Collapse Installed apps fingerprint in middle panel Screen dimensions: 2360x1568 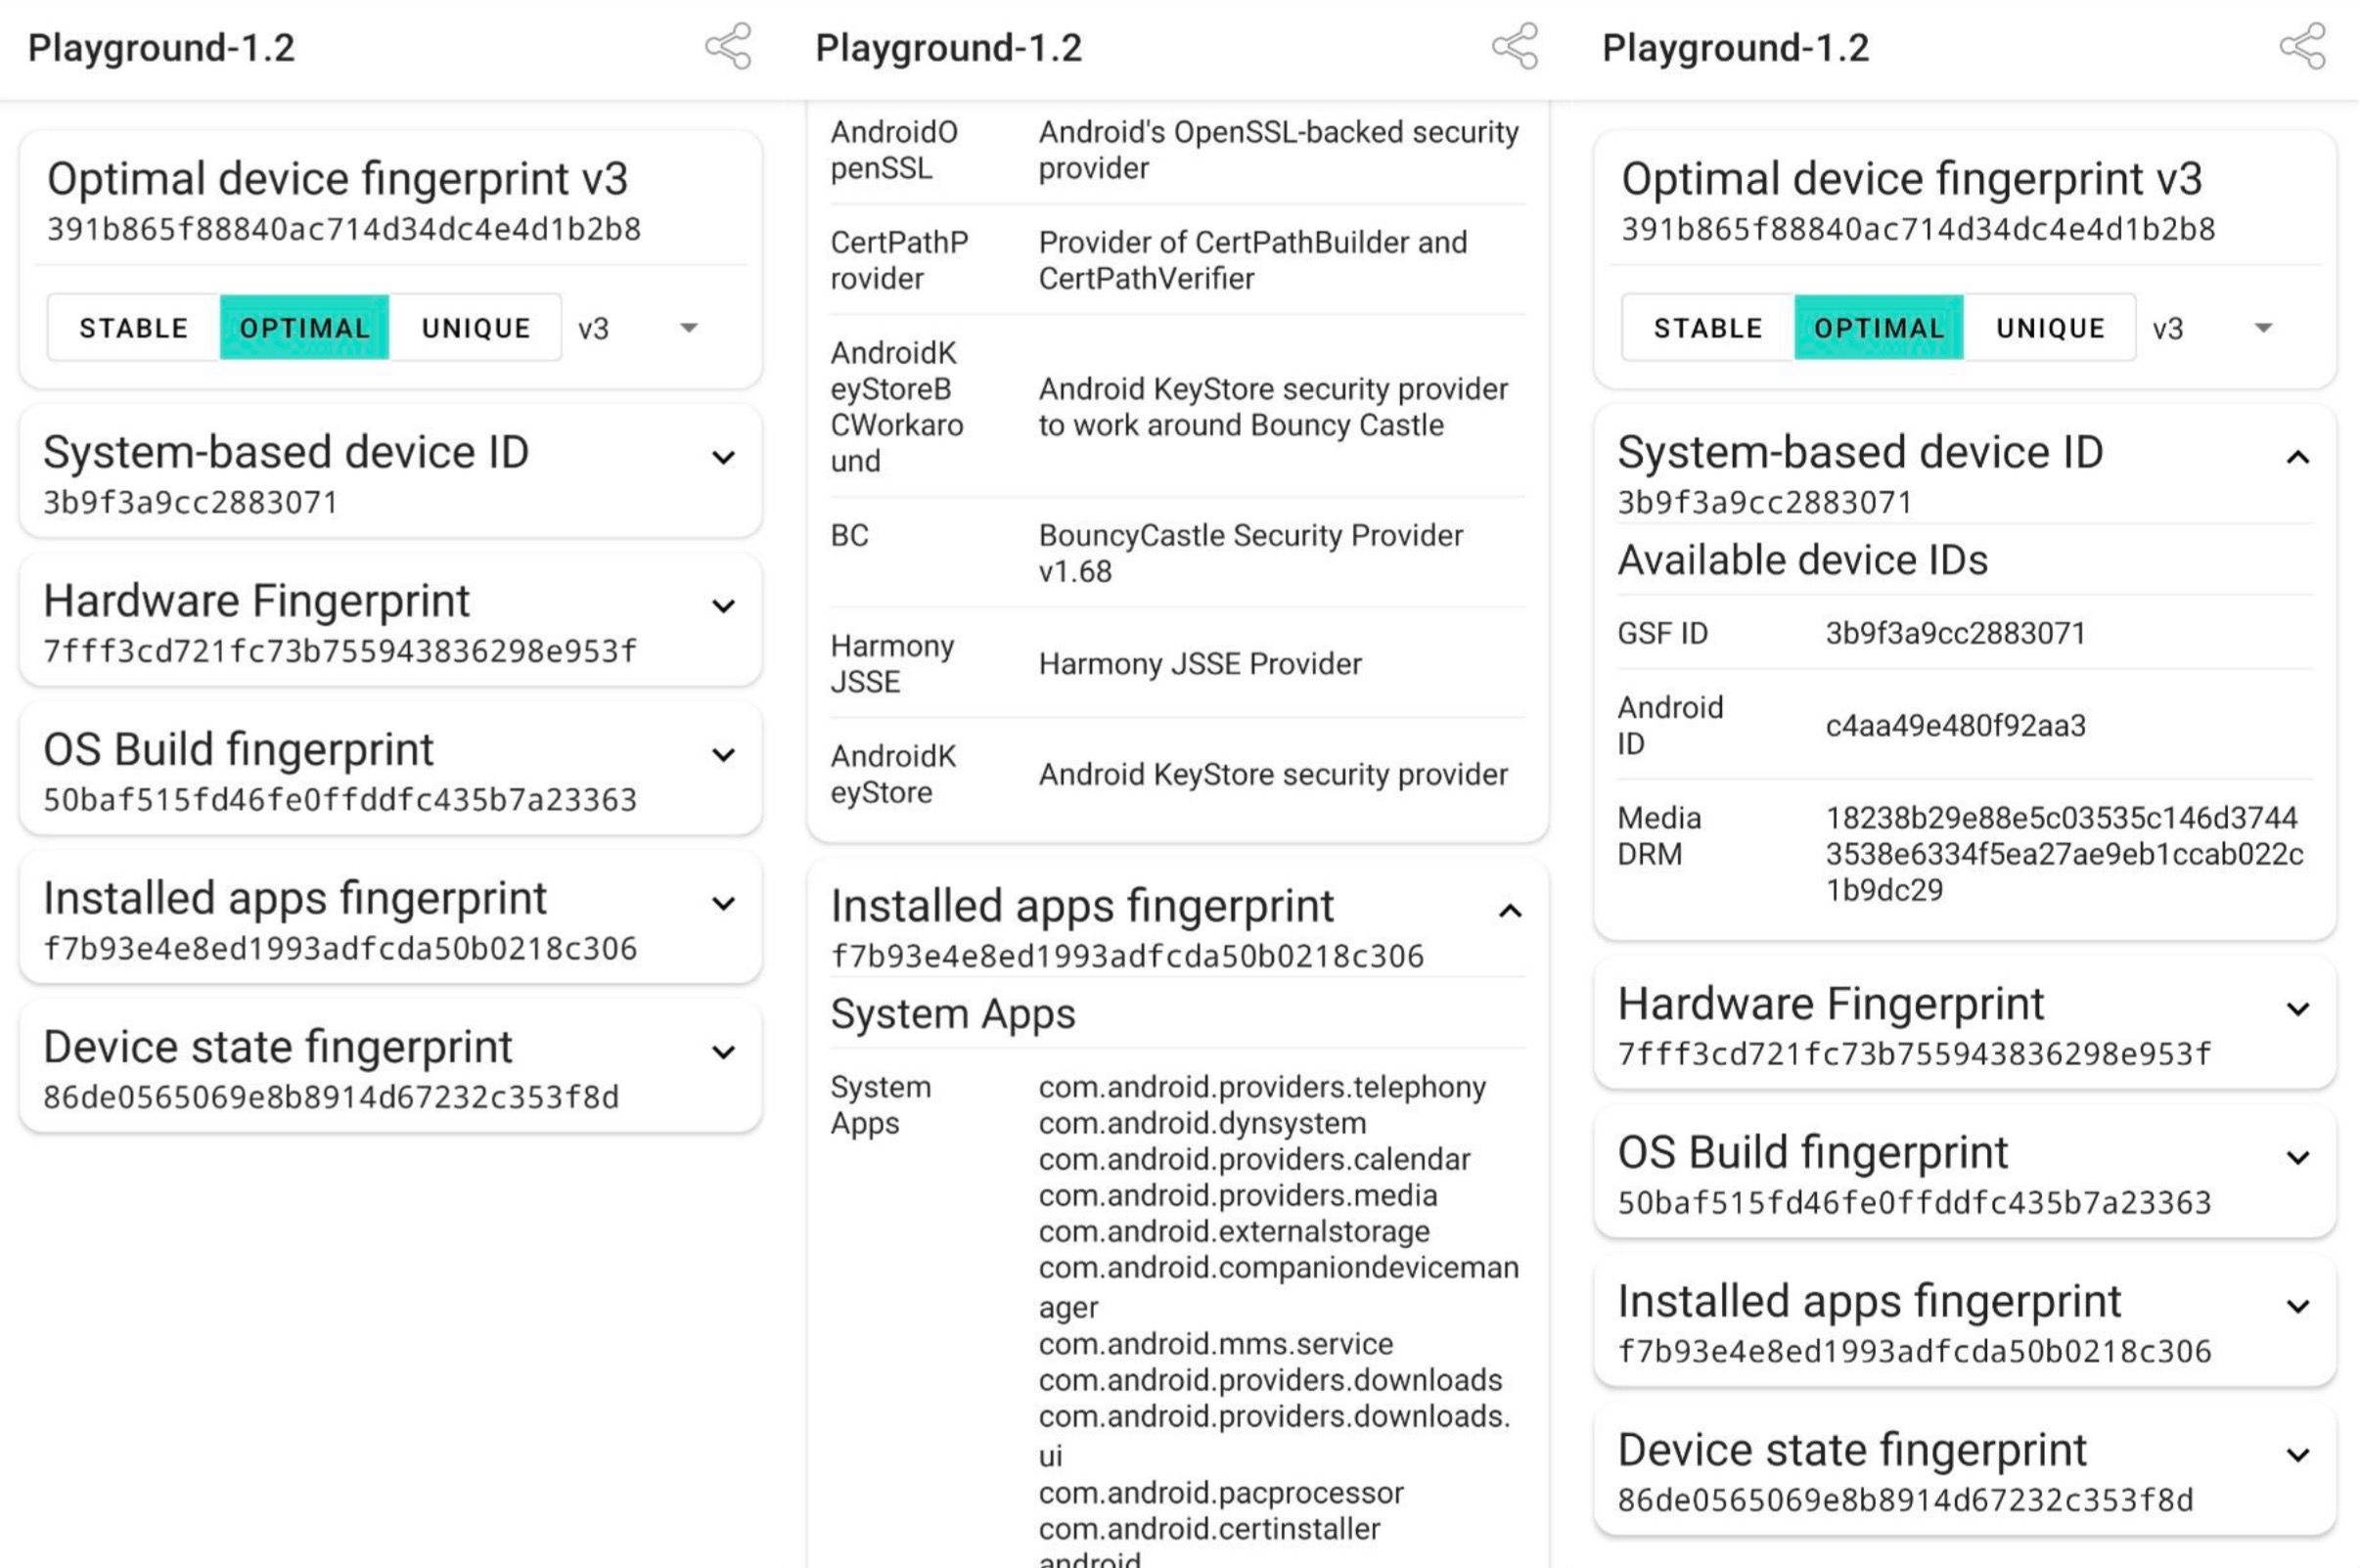point(1510,911)
